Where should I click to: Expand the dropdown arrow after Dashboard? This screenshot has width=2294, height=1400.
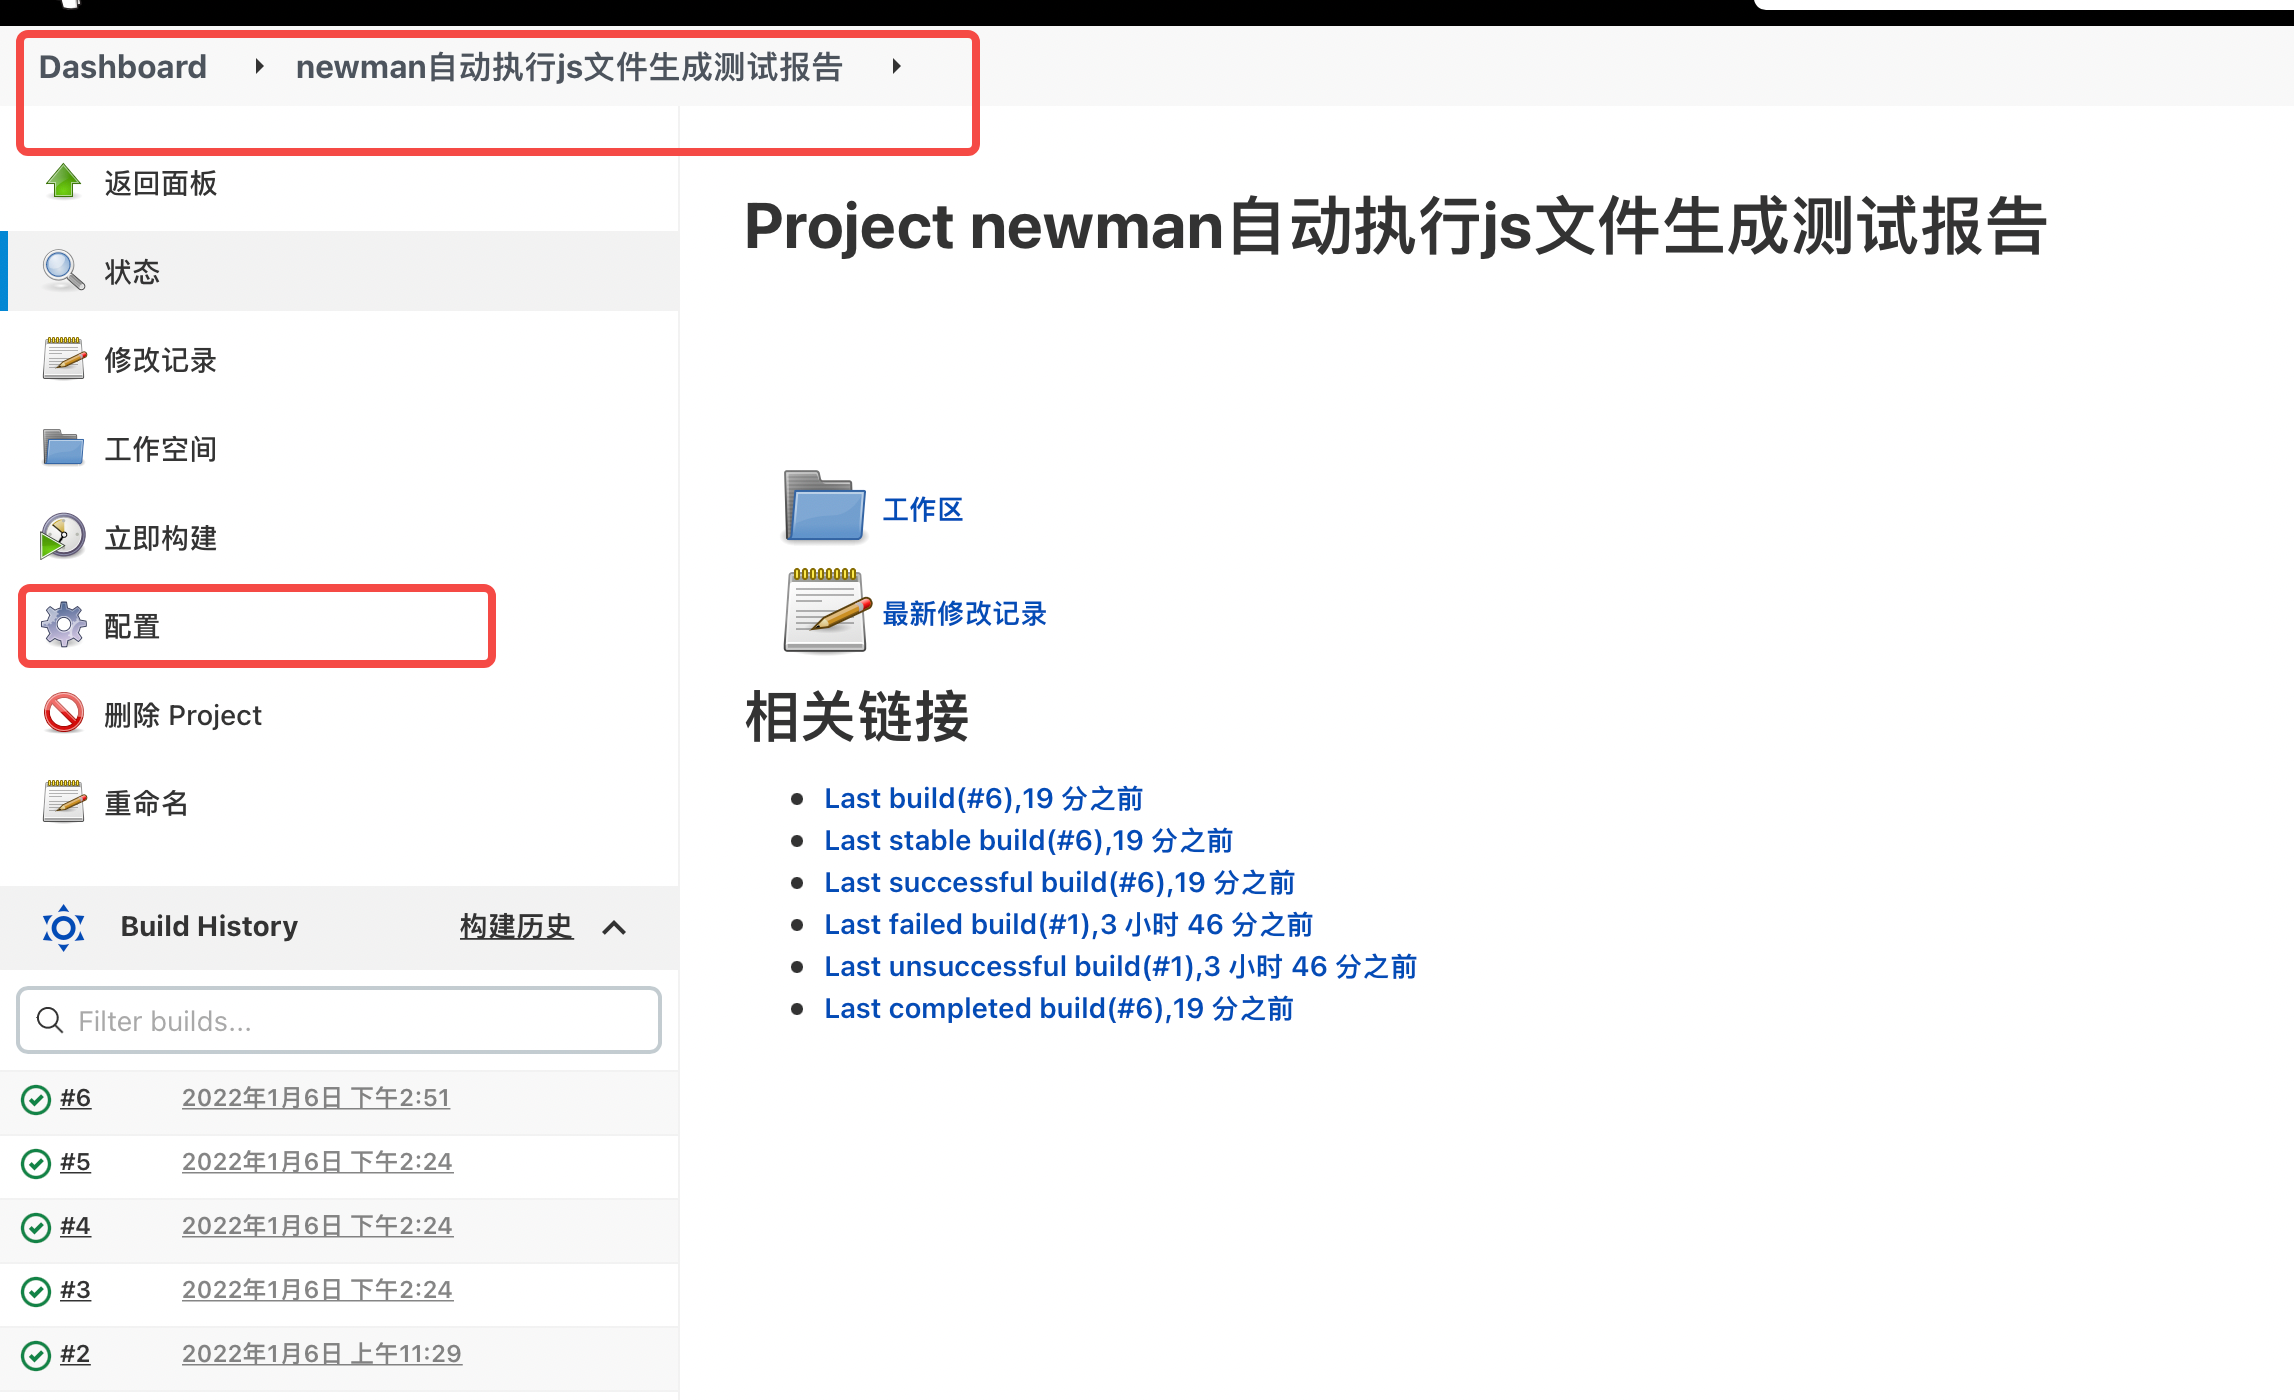tap(259, 66)
